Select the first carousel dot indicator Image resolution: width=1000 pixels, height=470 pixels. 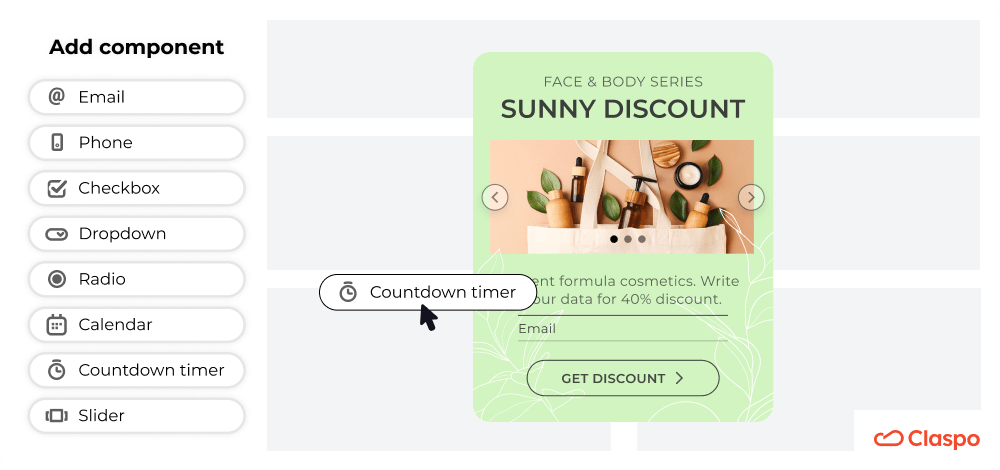click(614, 239)
